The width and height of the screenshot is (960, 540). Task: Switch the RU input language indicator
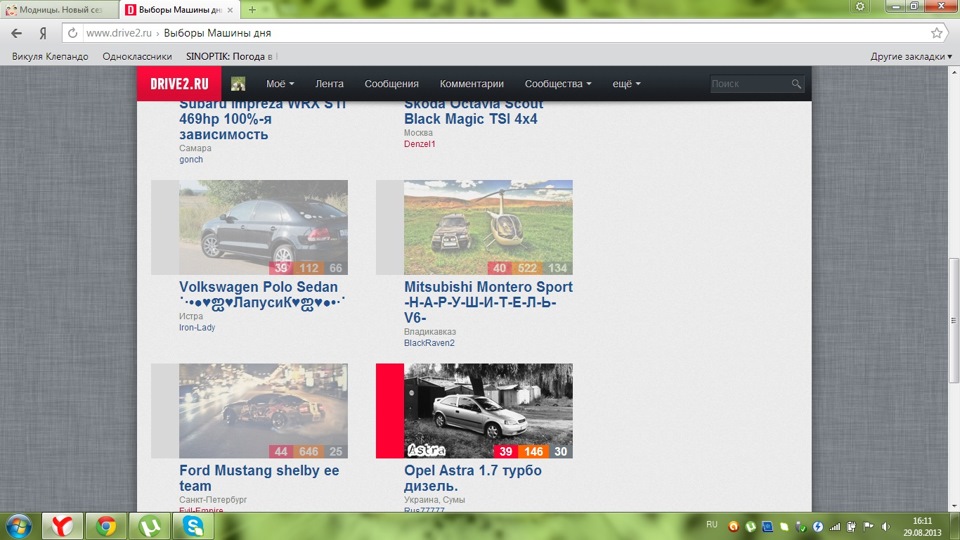tap(711, 525)
